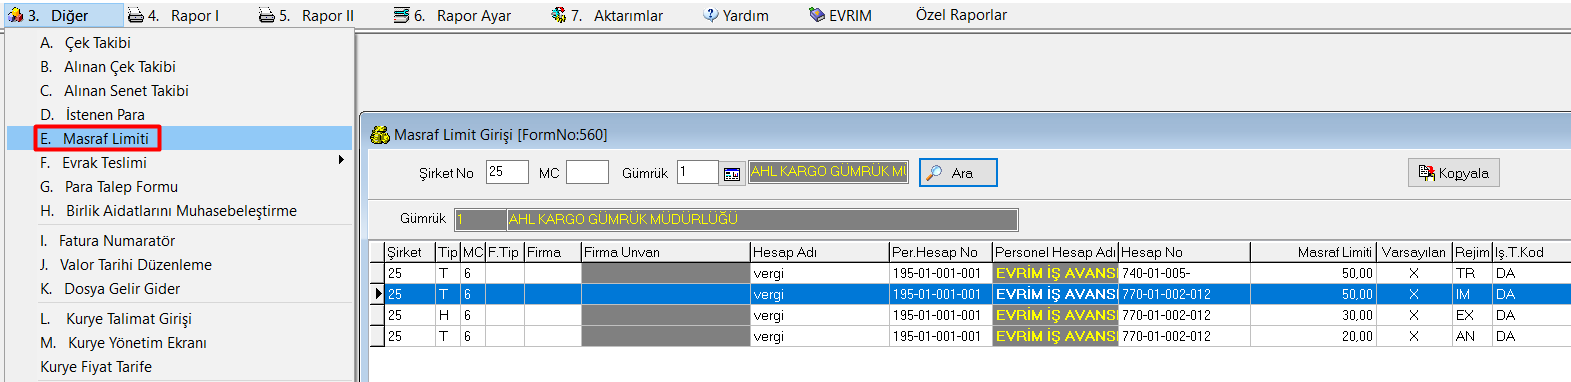Click the Per.Hesap No column header

coord(941,252)
